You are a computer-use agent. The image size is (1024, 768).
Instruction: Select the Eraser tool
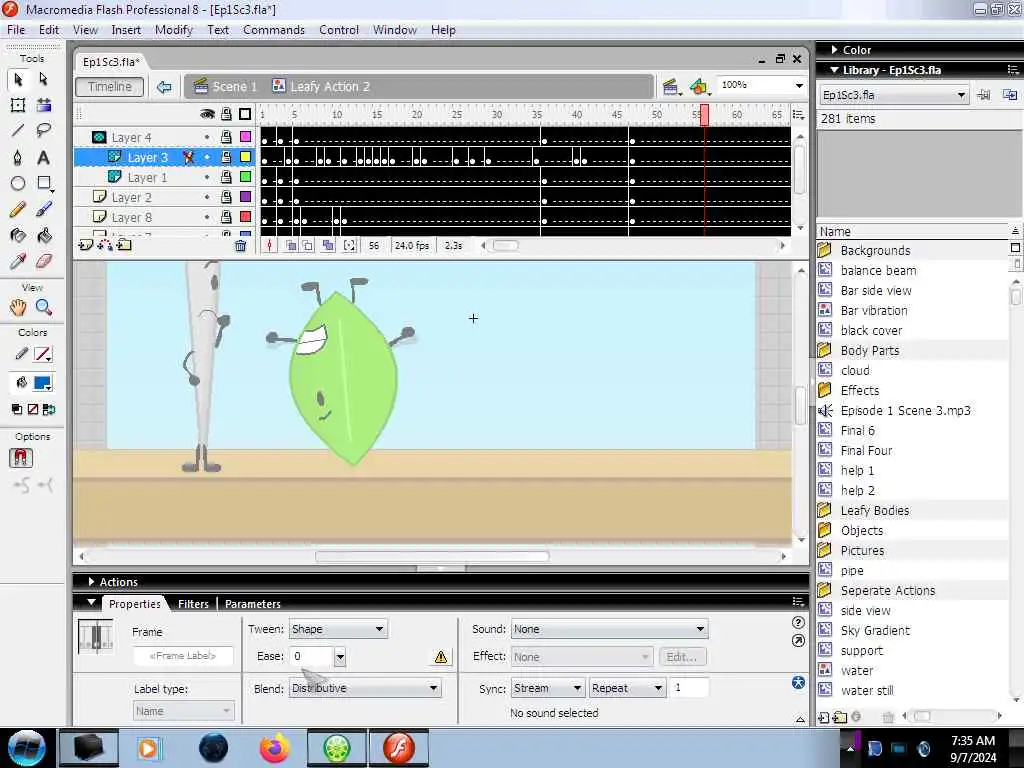(x=44, y=261)
